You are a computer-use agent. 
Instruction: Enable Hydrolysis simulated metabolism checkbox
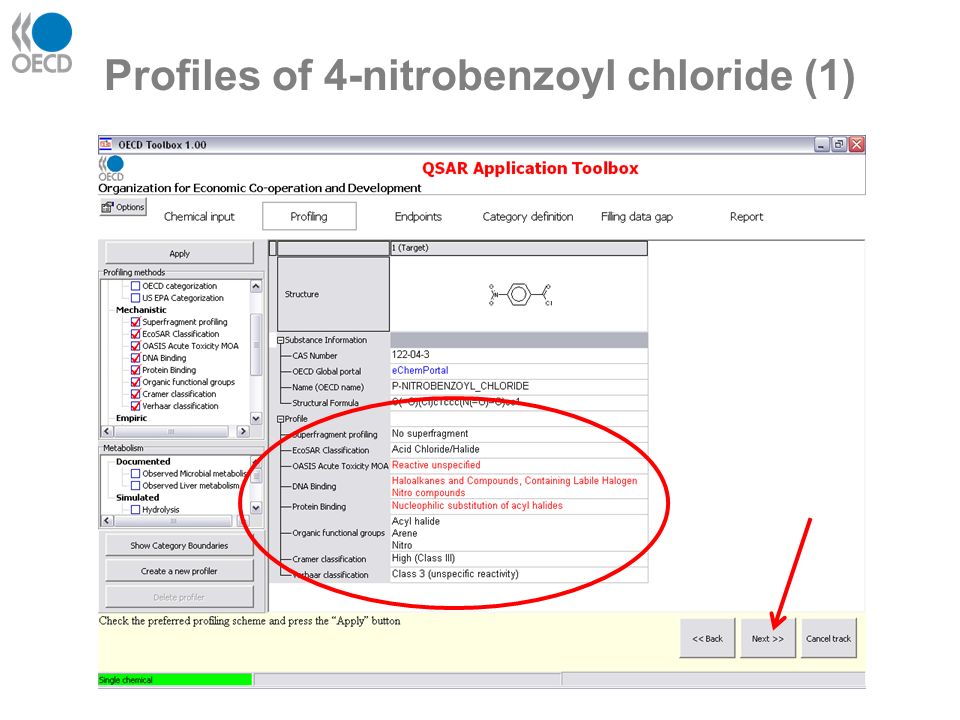pyautogui.click(x=135, y=509)
